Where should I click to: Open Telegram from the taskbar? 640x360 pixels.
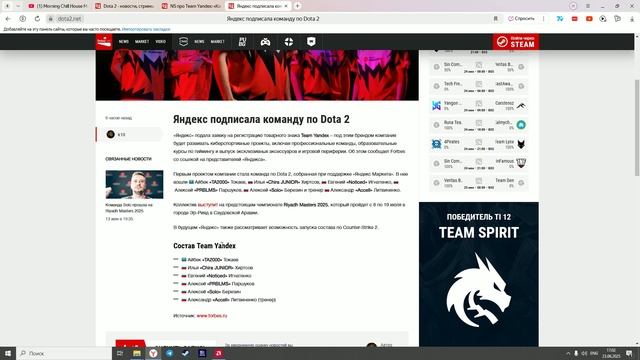pos(169,353)
